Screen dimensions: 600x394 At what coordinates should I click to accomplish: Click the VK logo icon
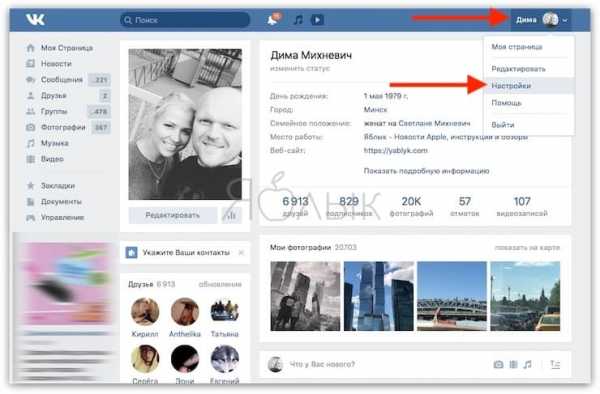pyautogui.click(x=36, y=20)
